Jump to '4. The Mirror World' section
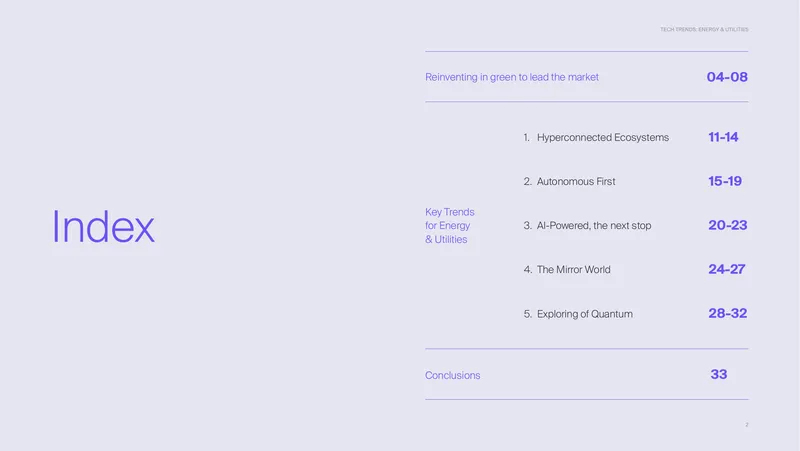The height and width of the screenshot is (451, 800). click(567, 269)
